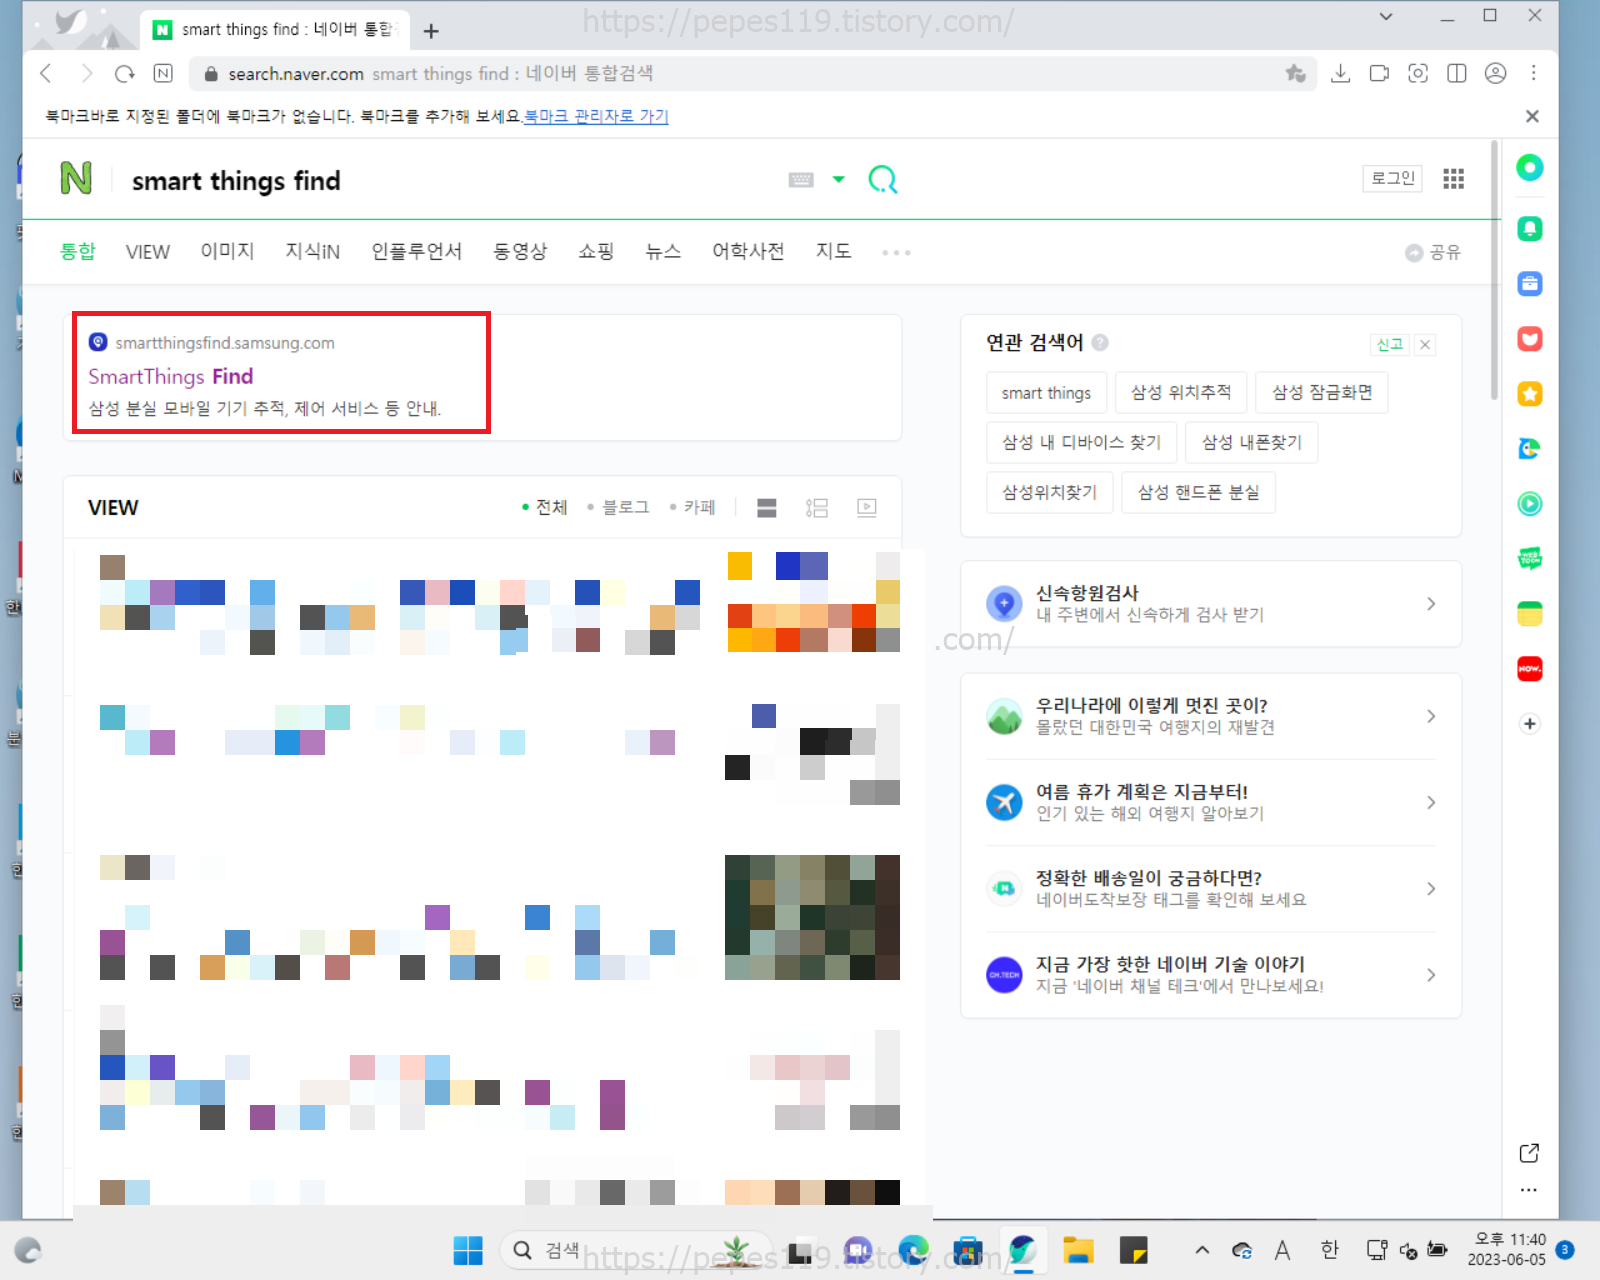Screen dimensions: 1600x1280
Task: Click the screen capture icon in browser toolbar
Action: [1418, 73]
